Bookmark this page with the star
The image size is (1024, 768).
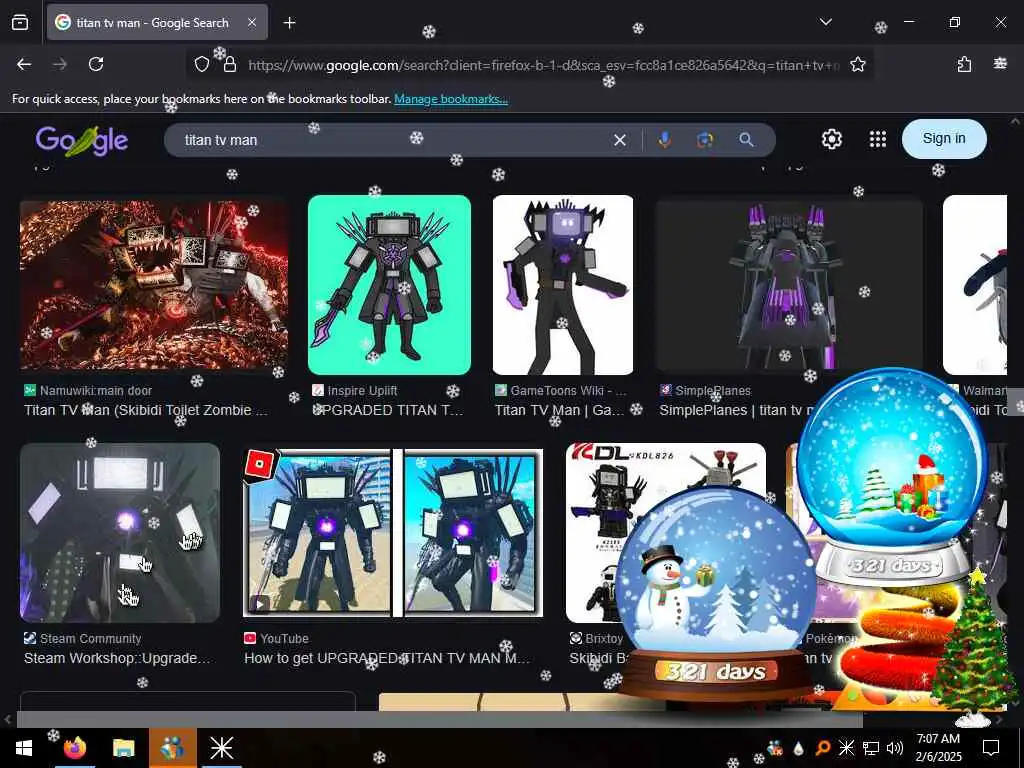click(x=858, y=64)
